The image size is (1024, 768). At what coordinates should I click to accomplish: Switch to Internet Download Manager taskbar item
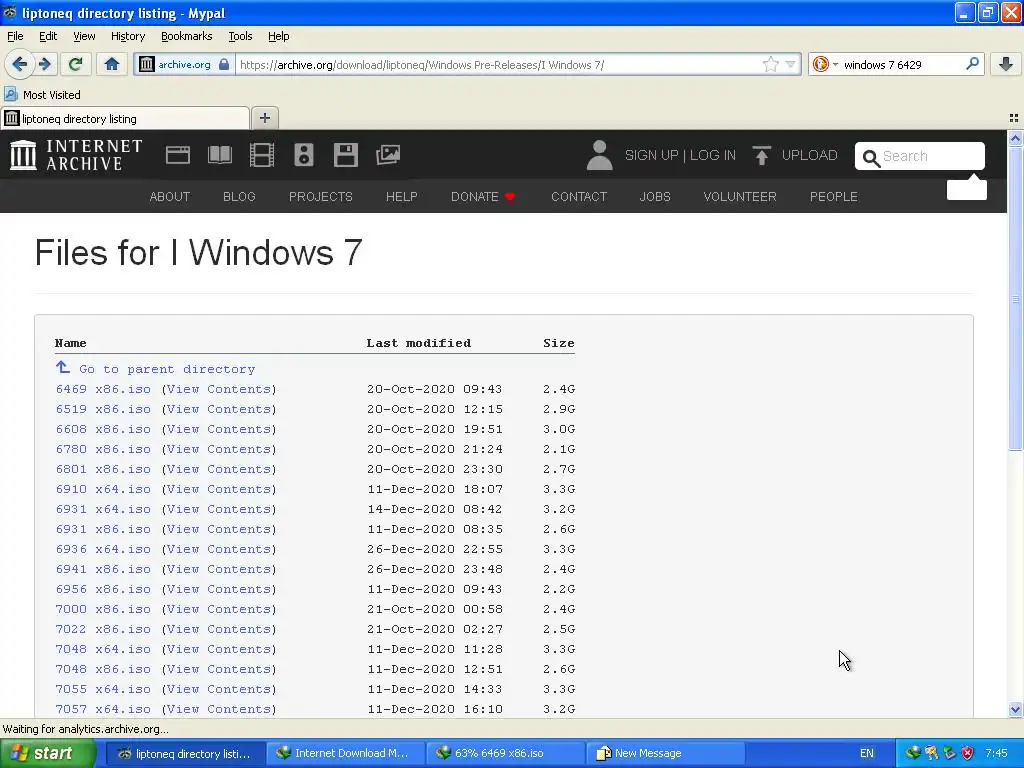[x=345, y=753]
